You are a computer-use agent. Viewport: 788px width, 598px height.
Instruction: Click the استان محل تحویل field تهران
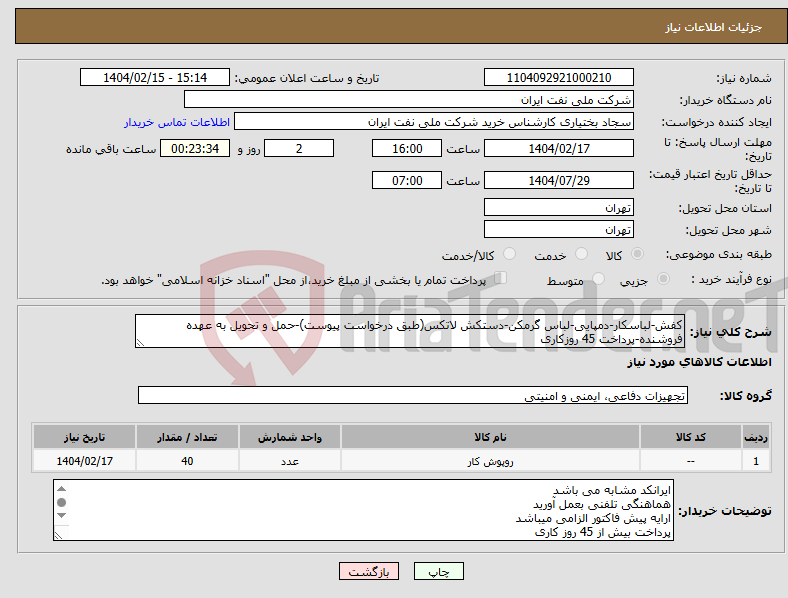pyautogui.click(x=559, y=207)
